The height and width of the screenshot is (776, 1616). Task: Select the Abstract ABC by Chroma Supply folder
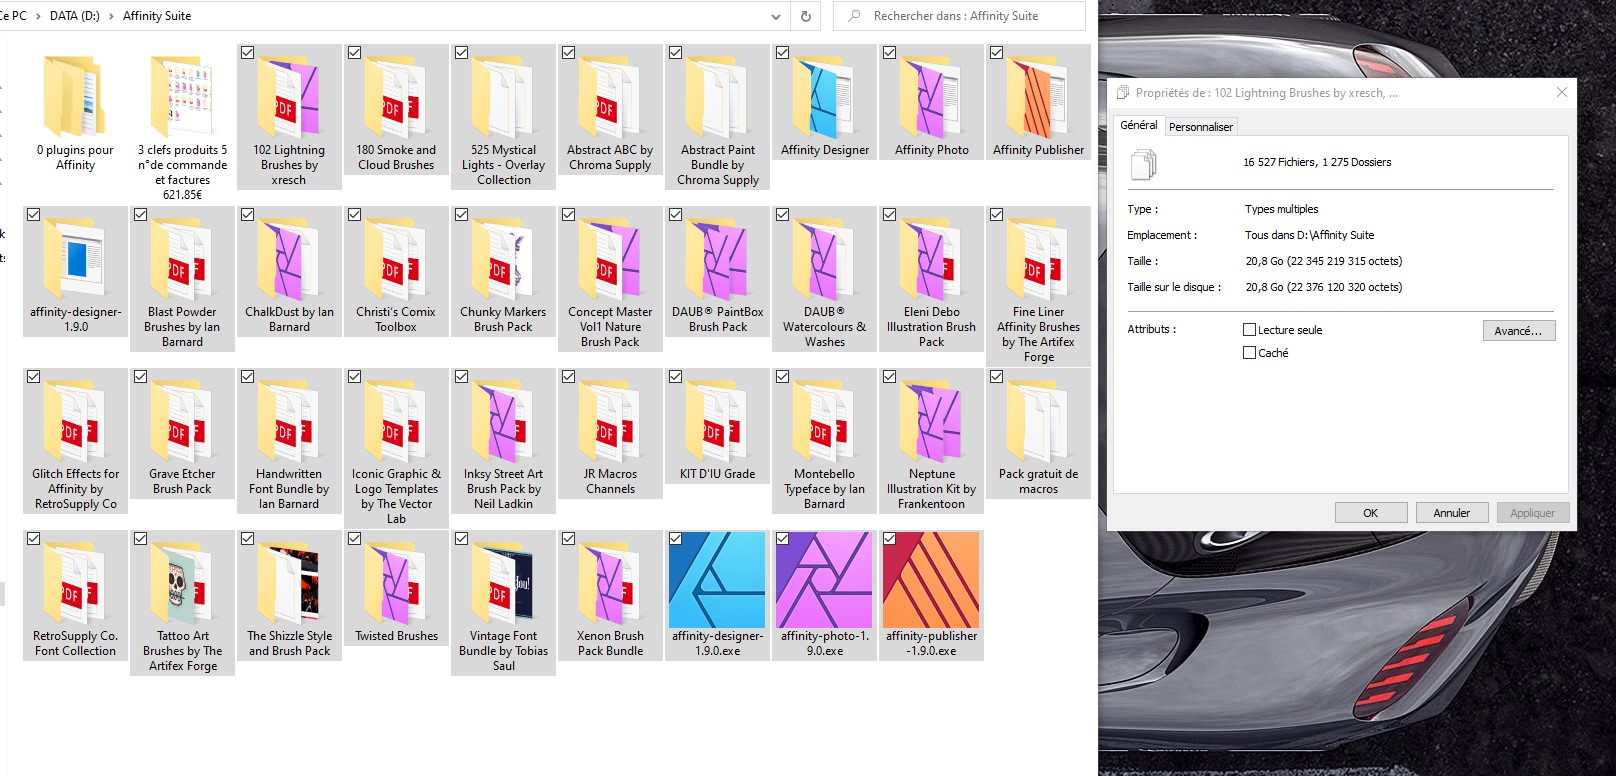pyautogui.click(x=610, y=107)
